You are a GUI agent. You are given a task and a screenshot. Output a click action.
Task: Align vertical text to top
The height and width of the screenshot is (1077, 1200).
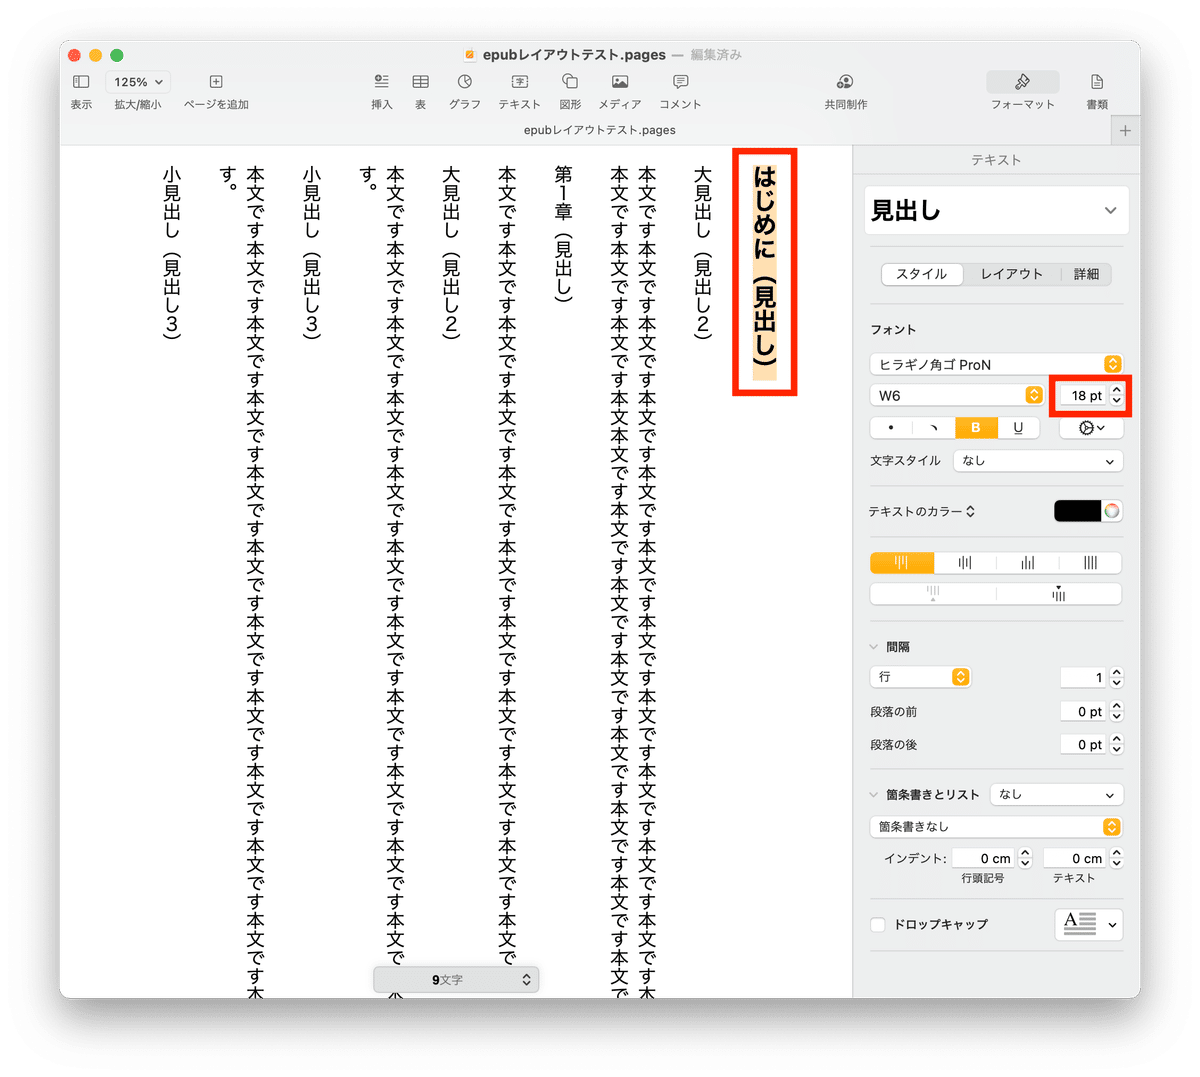point(902,563)
